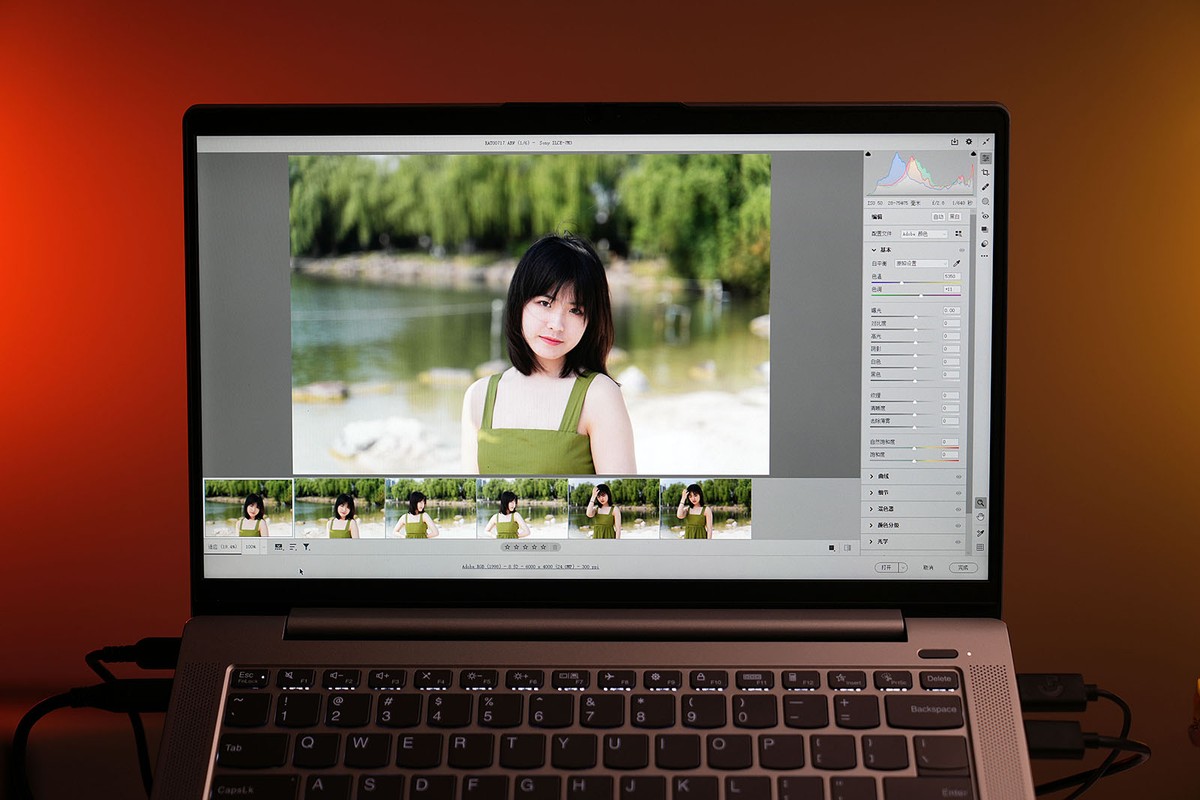Toggle visibility eye of 光学 panel

958,542
